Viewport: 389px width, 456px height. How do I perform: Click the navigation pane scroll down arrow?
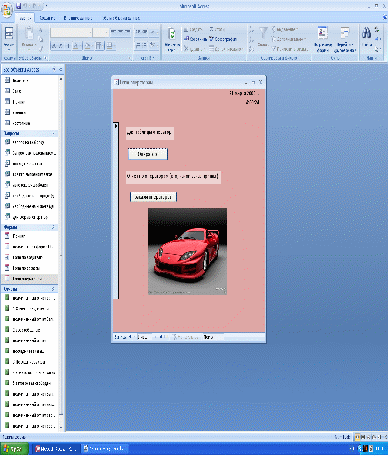pyautogui.click(x=61, y=427)
